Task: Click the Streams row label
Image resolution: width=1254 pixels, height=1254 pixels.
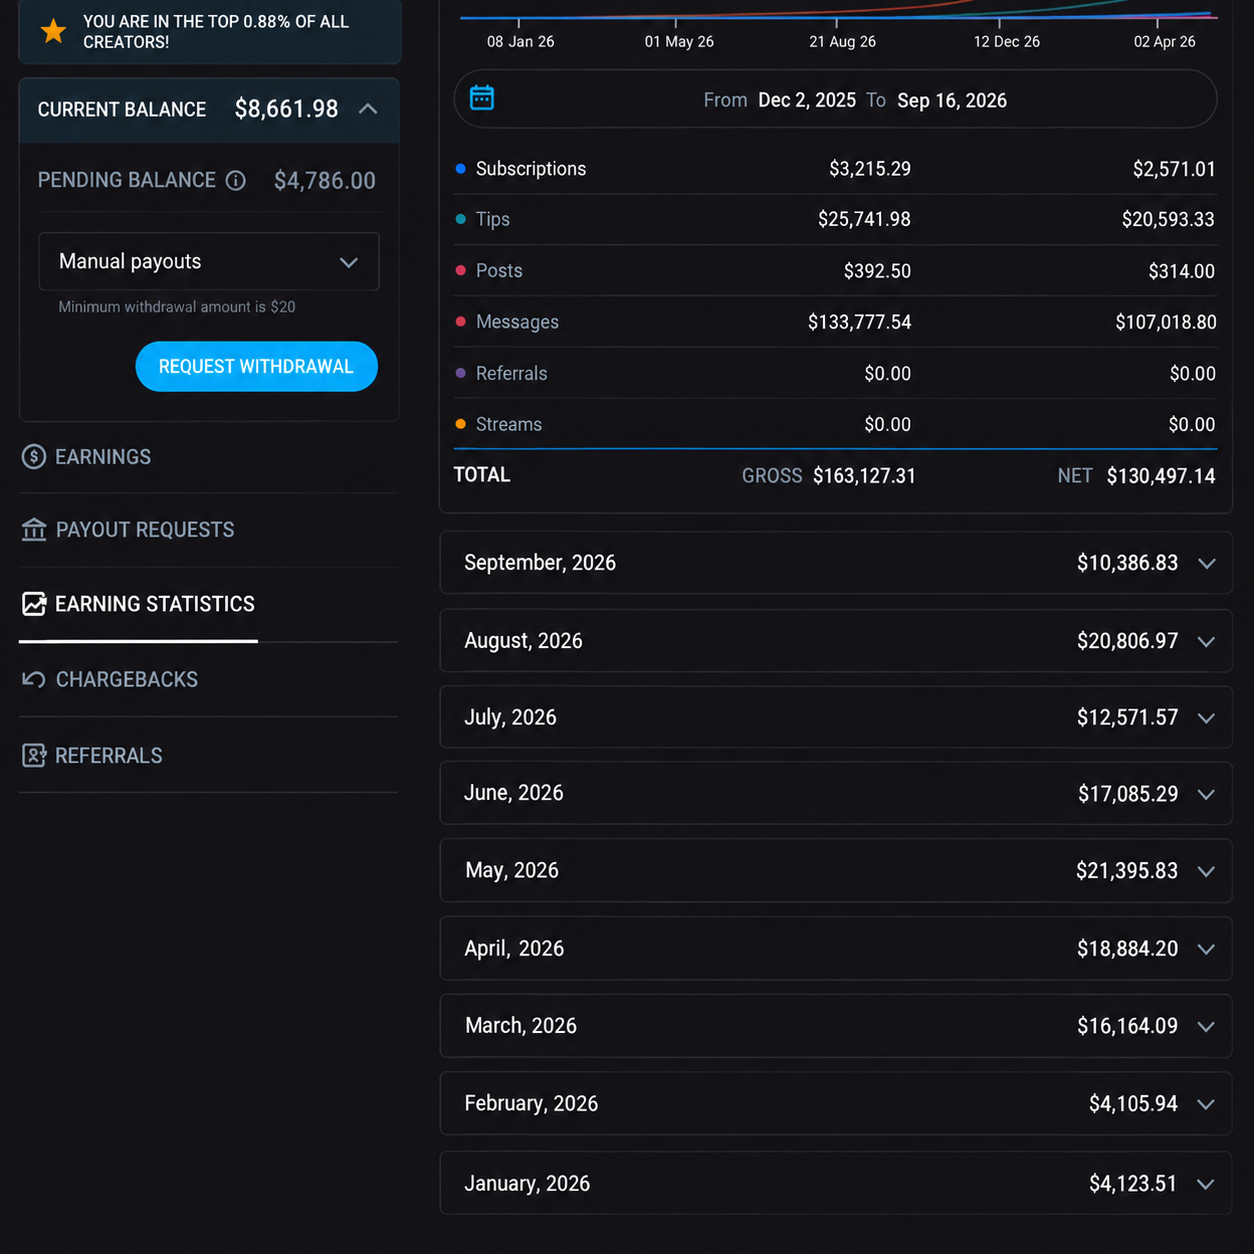Action: [x=509, y=424]
